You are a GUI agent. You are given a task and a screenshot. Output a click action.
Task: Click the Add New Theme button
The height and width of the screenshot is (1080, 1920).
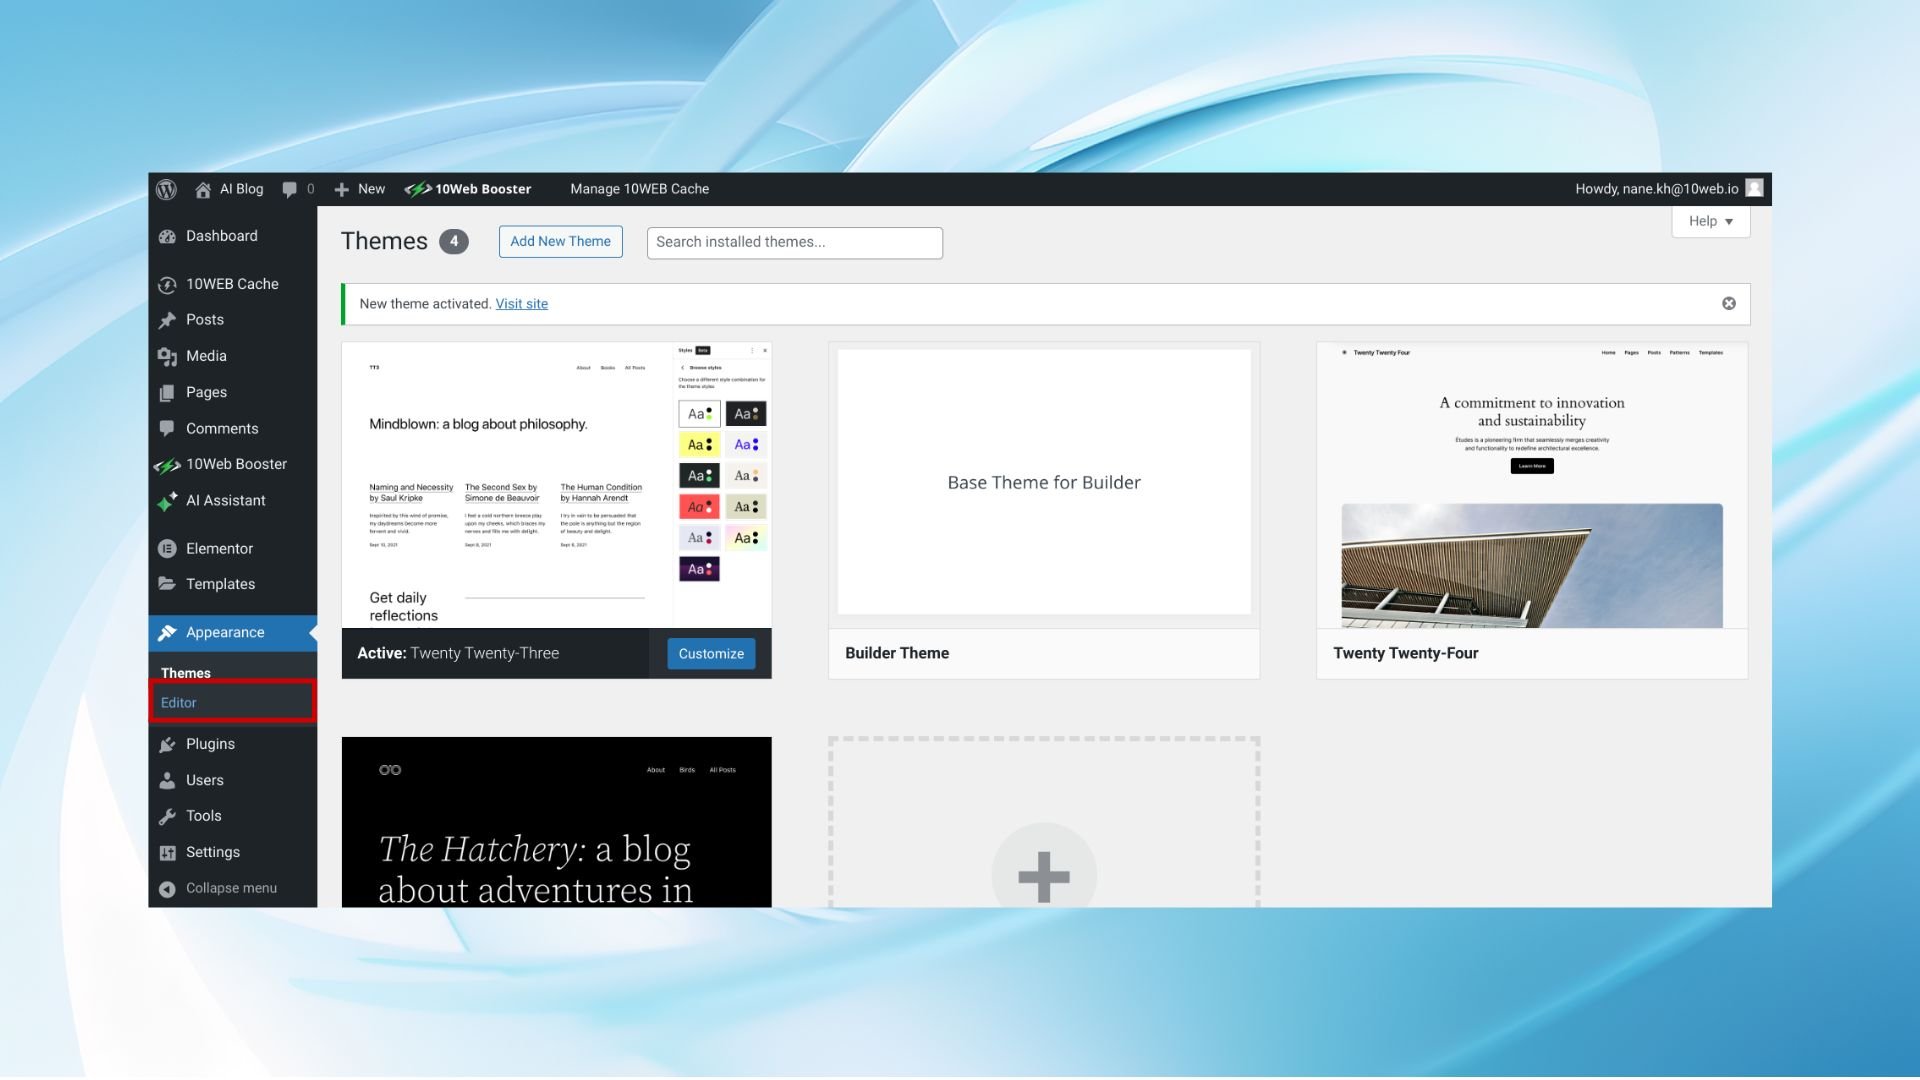tap(560, 241)
